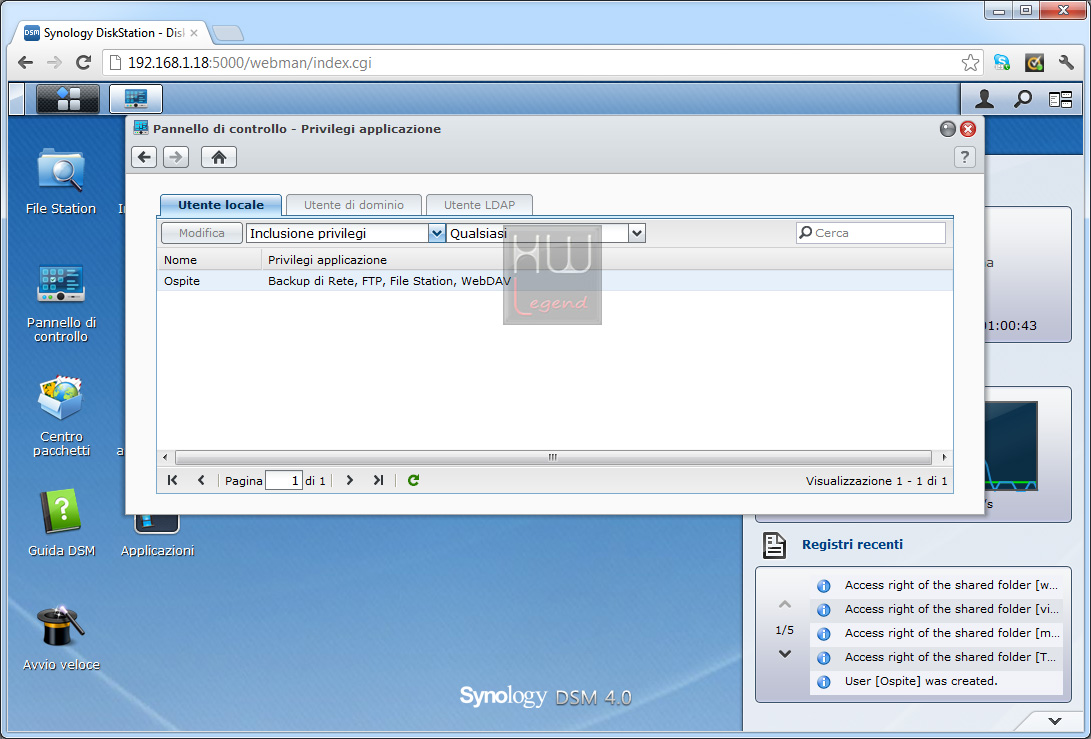Toggle the widgets panel icon
Image resolution: width=1091 pixels, height=739 pixels.
(x=1060, y=100)
